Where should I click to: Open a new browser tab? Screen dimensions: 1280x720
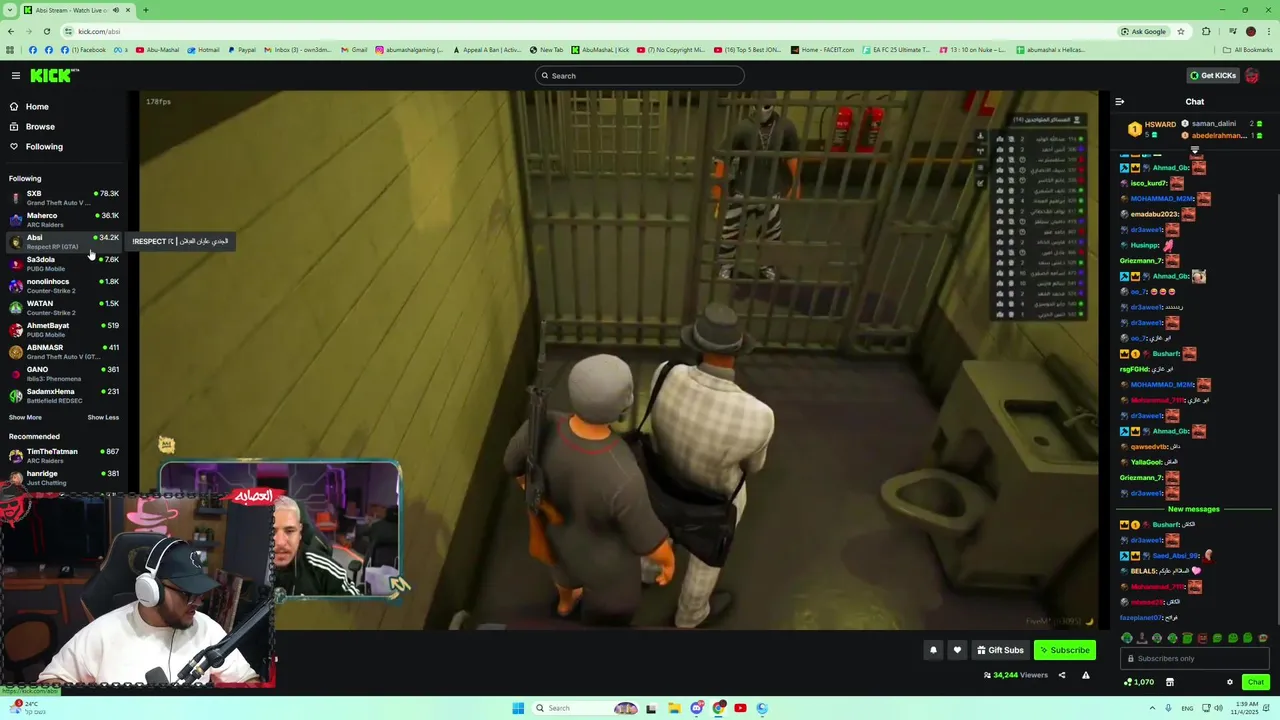click(146, 10)
